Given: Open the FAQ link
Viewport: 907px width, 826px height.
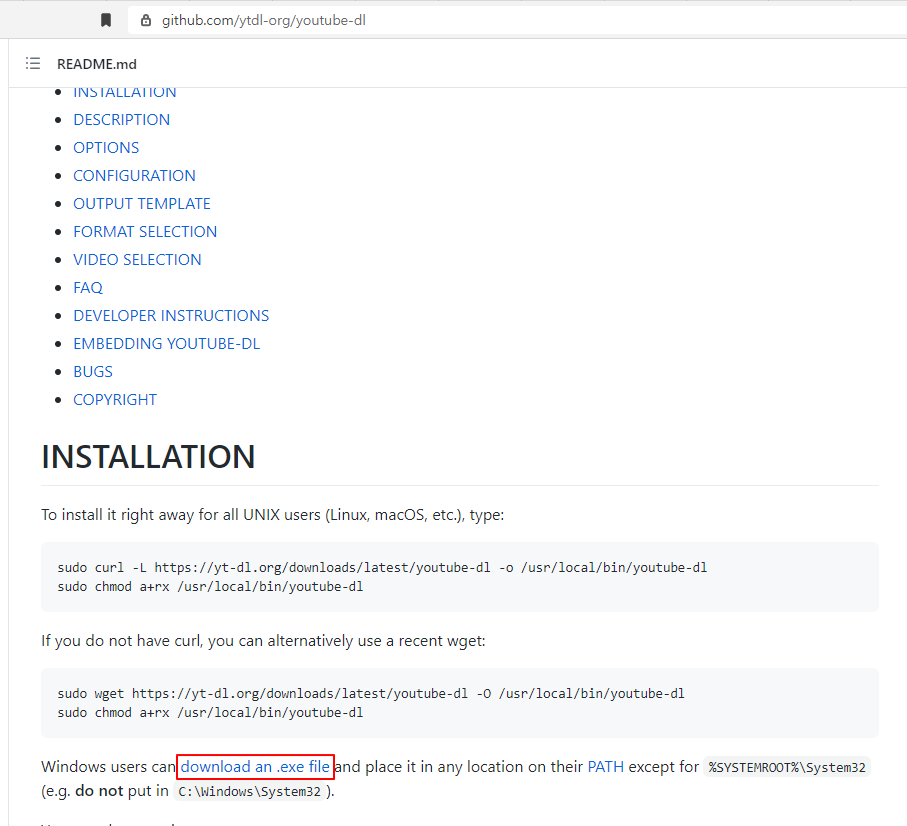Looking at the screenshot, I should (x=88, y=287).
